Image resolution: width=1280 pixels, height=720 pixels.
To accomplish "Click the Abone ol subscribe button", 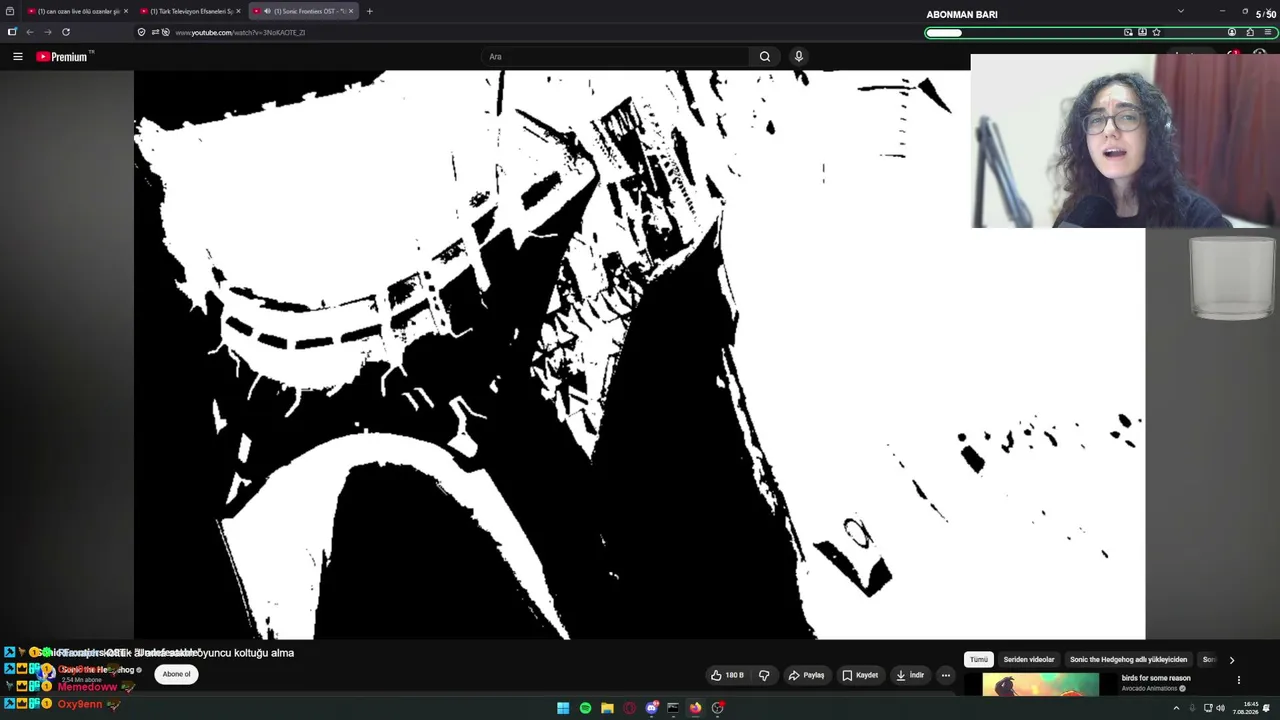I will pos(176,674).
